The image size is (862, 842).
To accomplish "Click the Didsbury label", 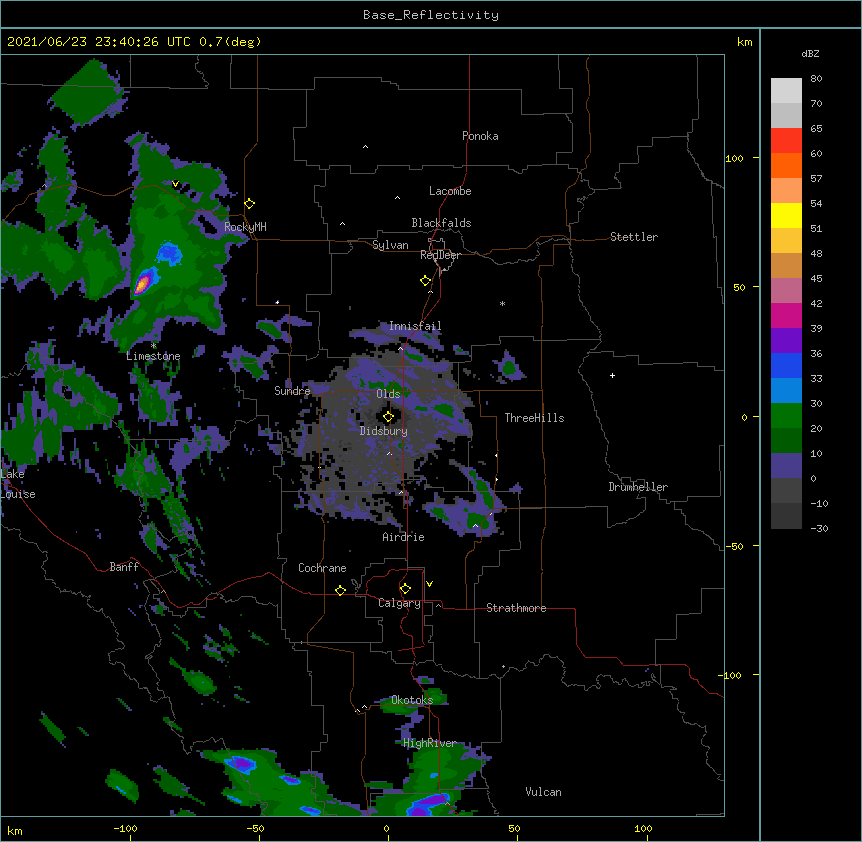I will (384, 431).
